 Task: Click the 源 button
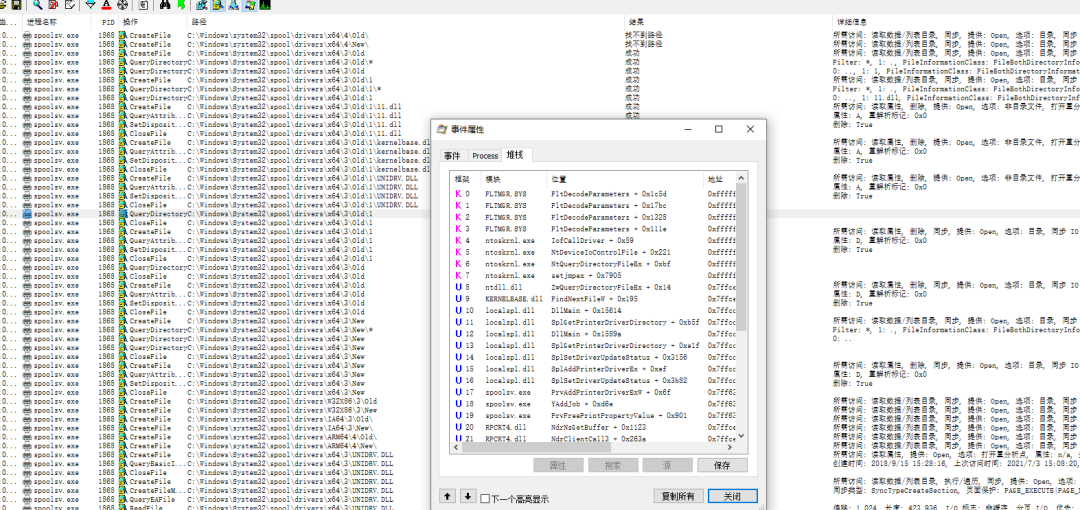pyautogui.click(x=667, y=465)
